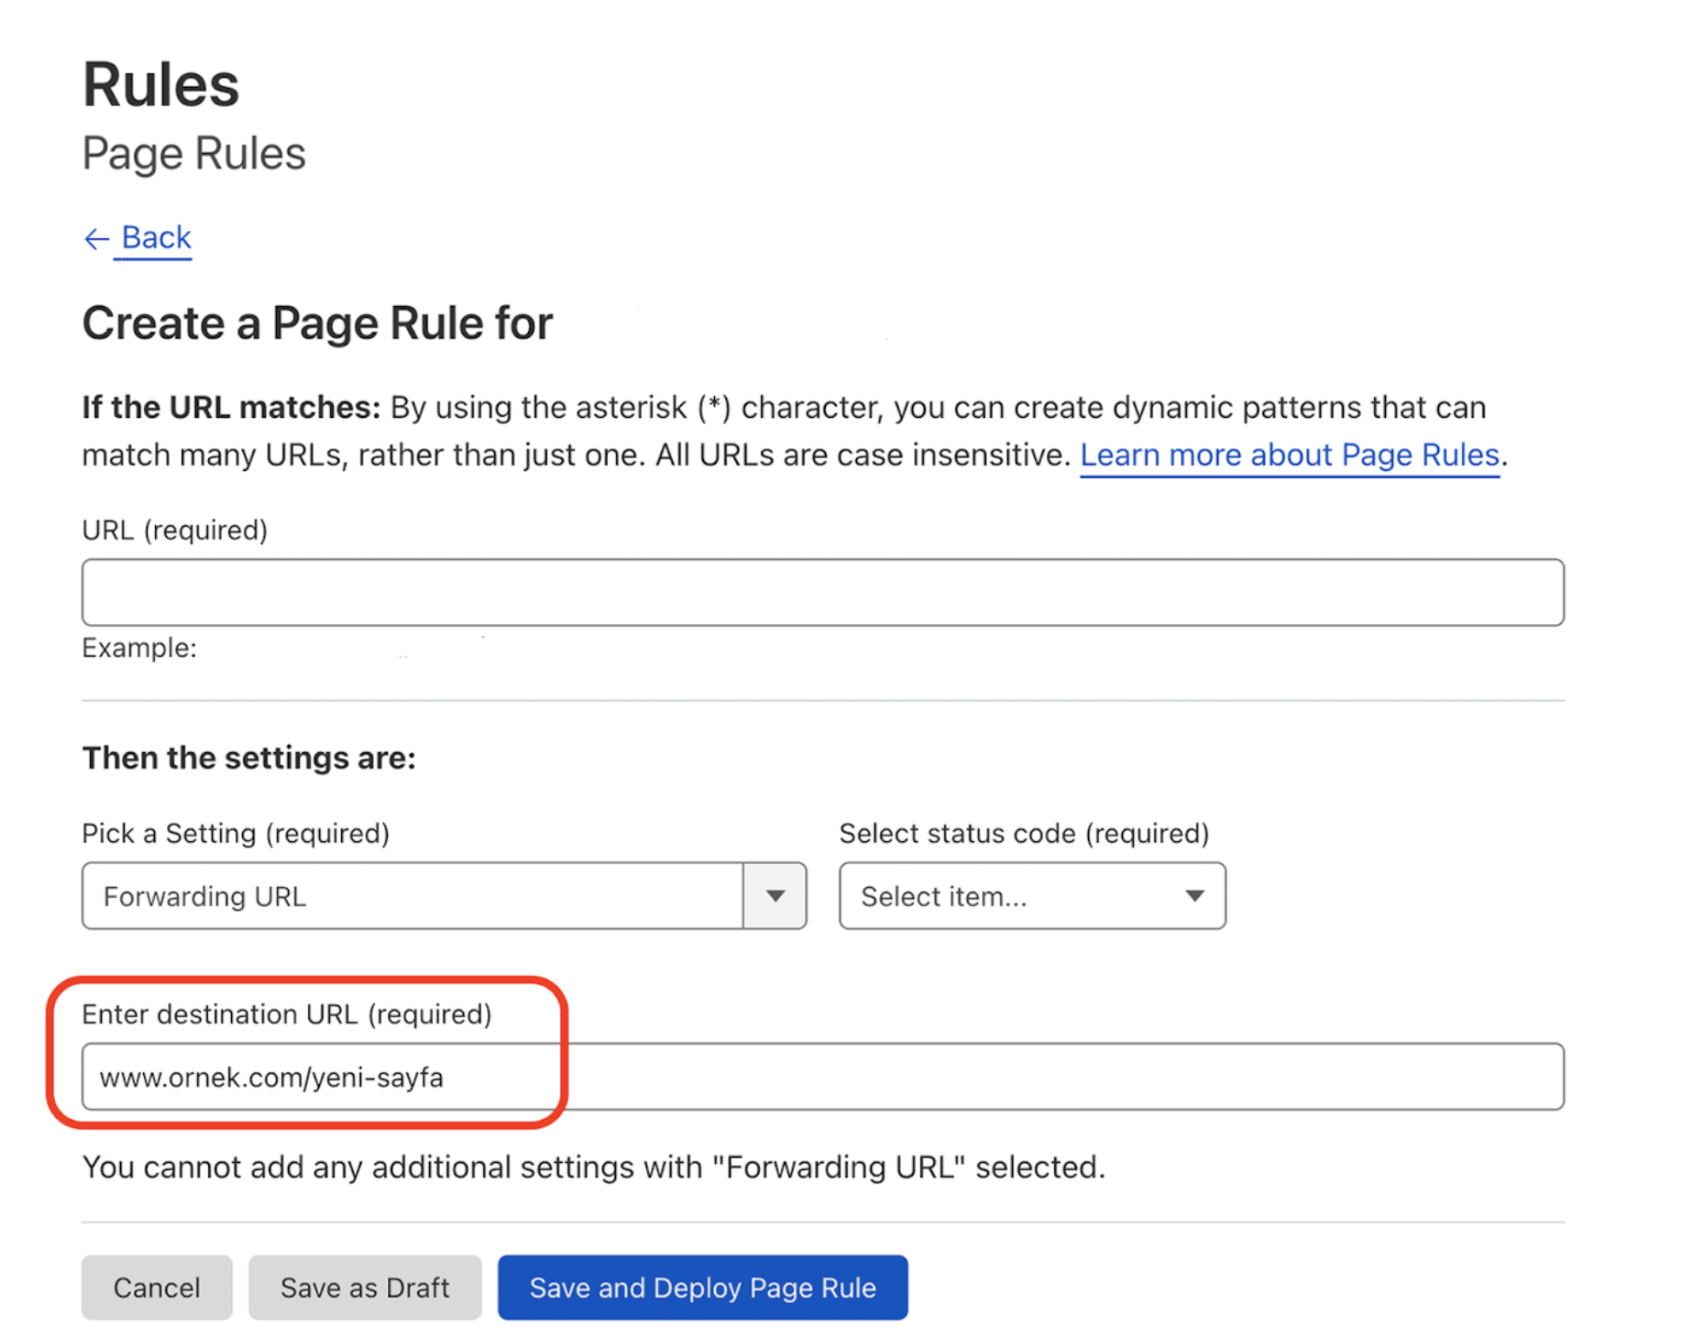Click the 'Example:' label under URL field
Image resolution: width=1698 pixels, height=1342 pixels.
click(x=139, y=648)
